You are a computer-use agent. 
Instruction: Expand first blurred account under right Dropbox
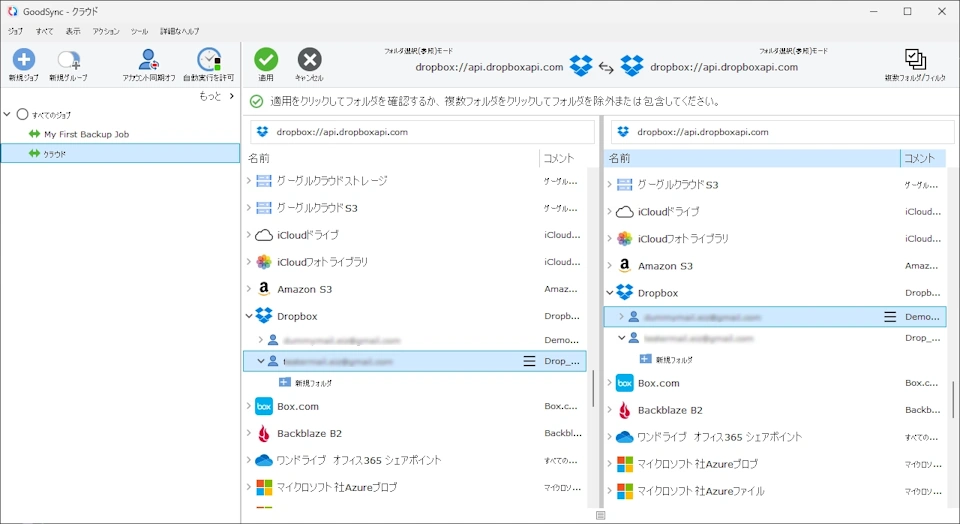[x=621, y=316]
